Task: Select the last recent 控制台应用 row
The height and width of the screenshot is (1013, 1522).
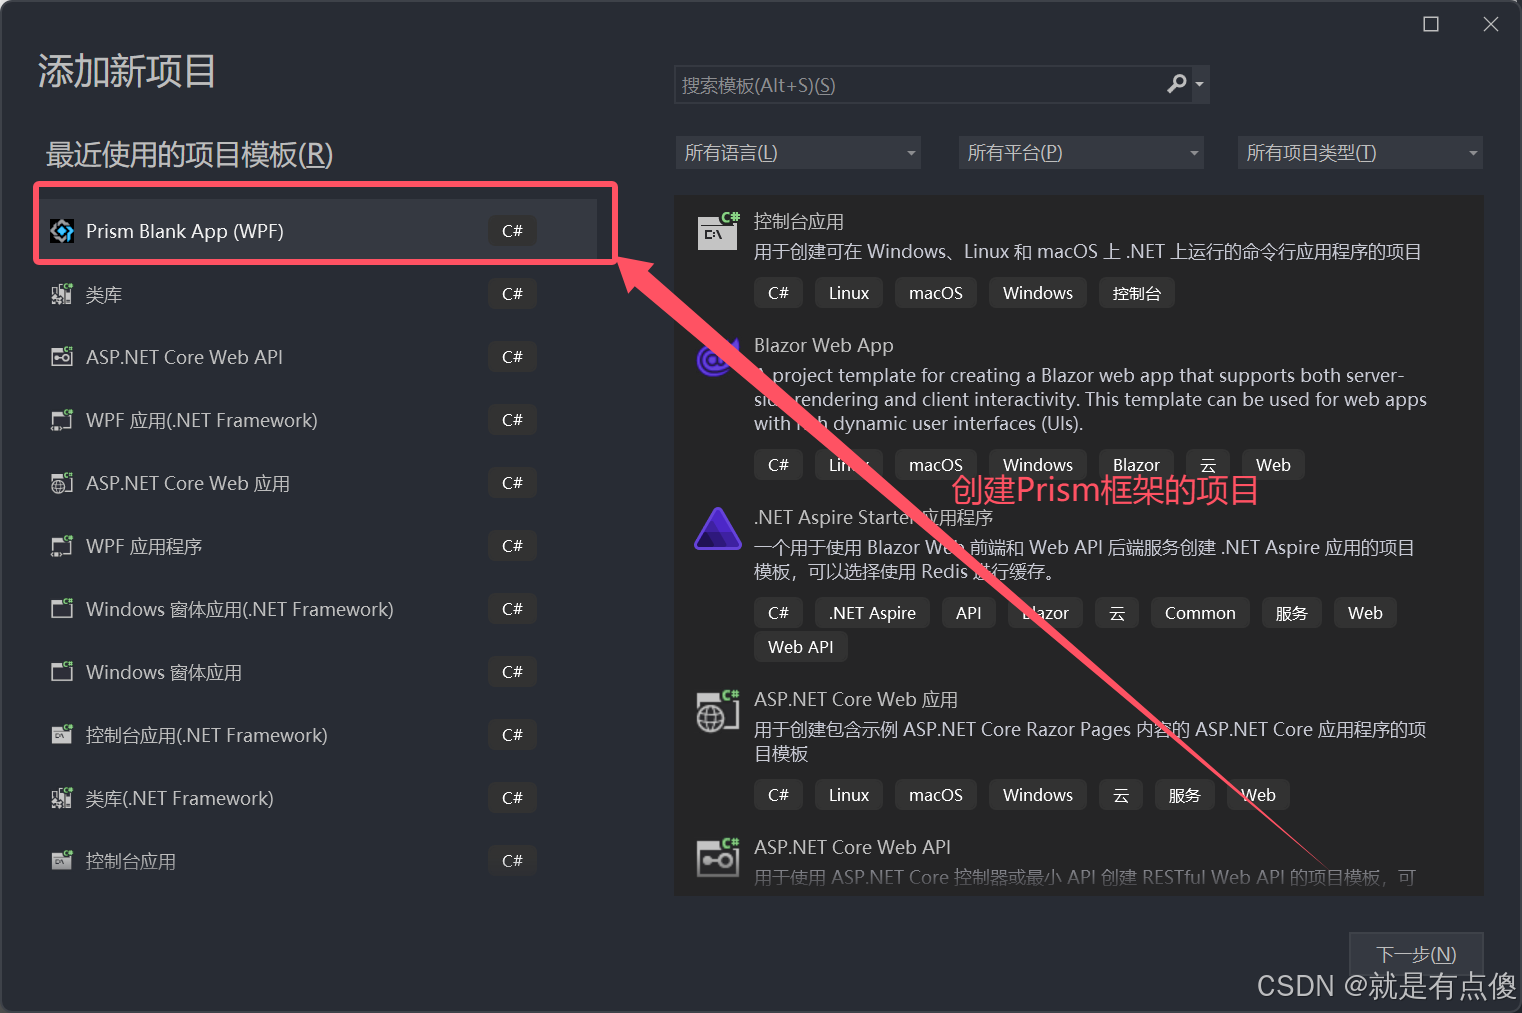Action: click(x=319, y=861)
